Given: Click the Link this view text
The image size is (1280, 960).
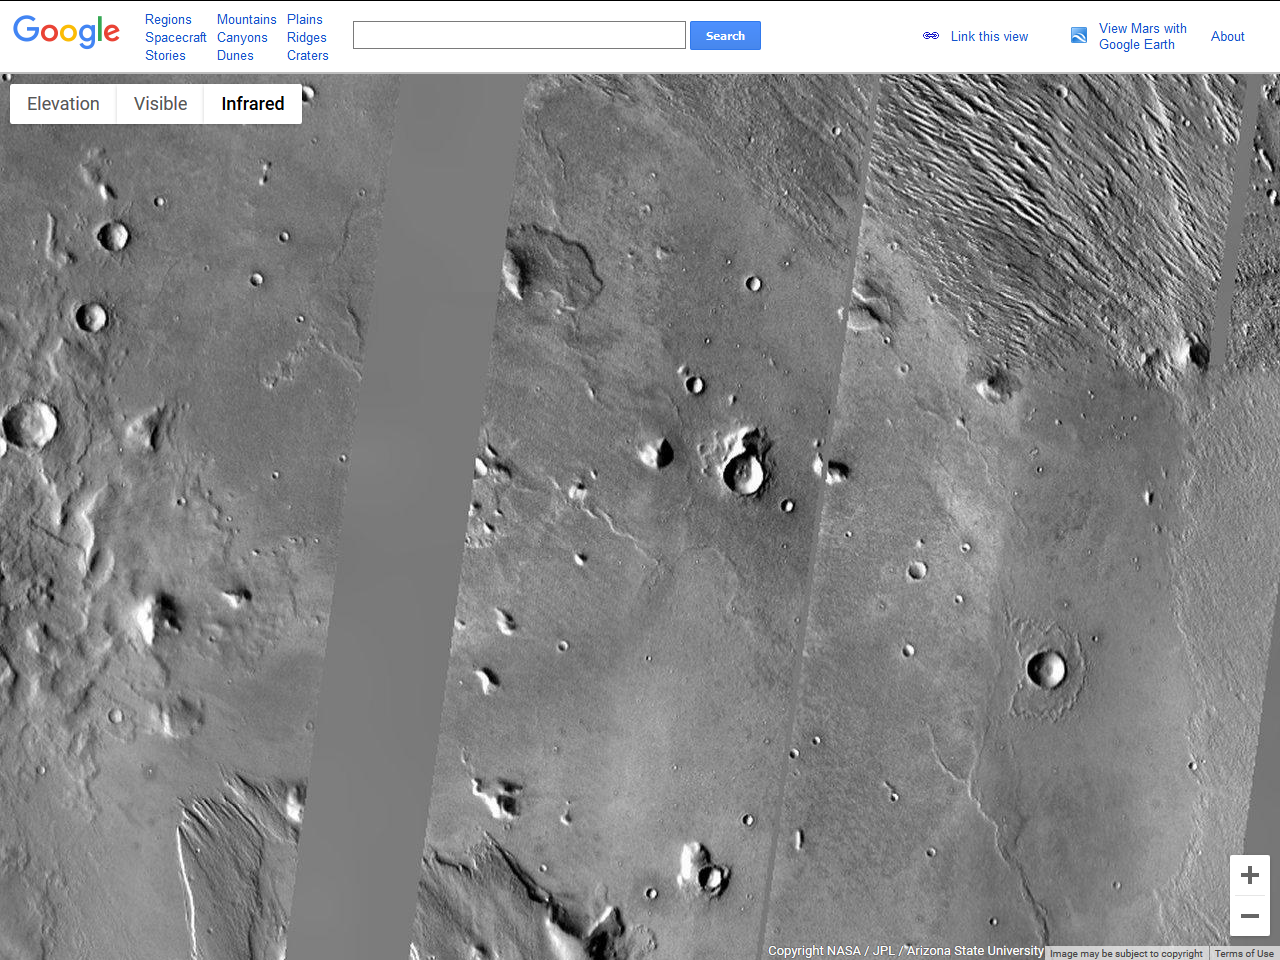Looking at the screenshot, I should (x=989, y=36).
